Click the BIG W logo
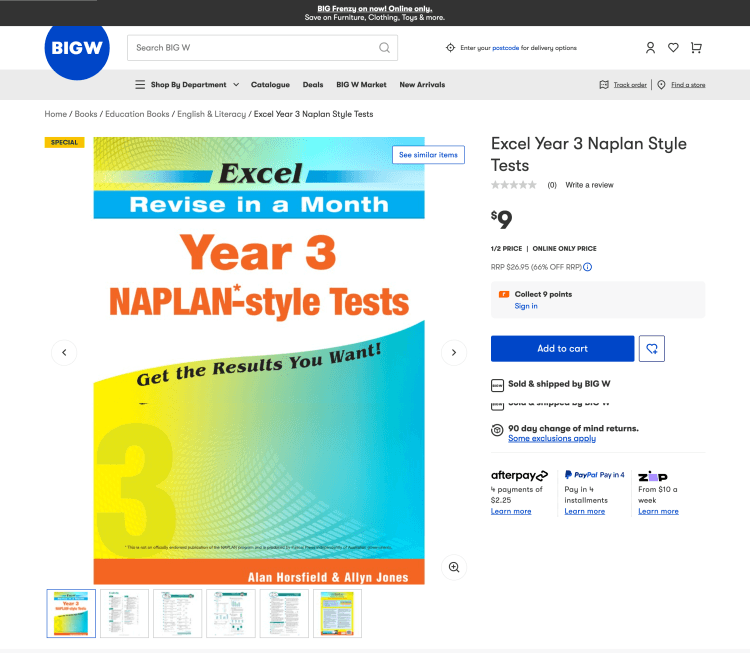 [x=77, y=48]
